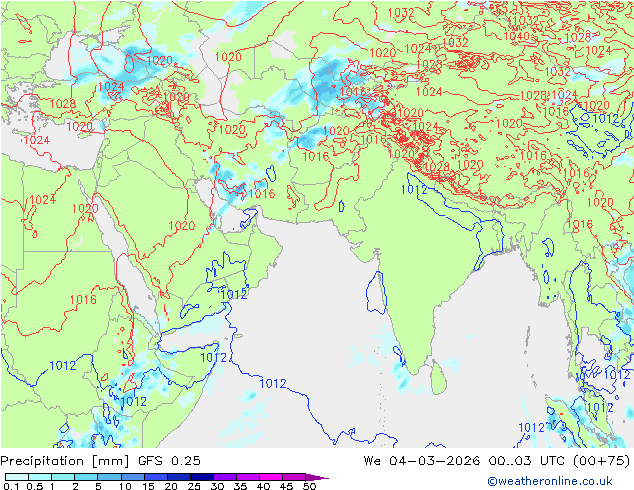The width and height of the screenshot is (634, 490).
Task: Pick the palest legend swatch between 0.1 and 0.5
Action: (x=17, y=477)
